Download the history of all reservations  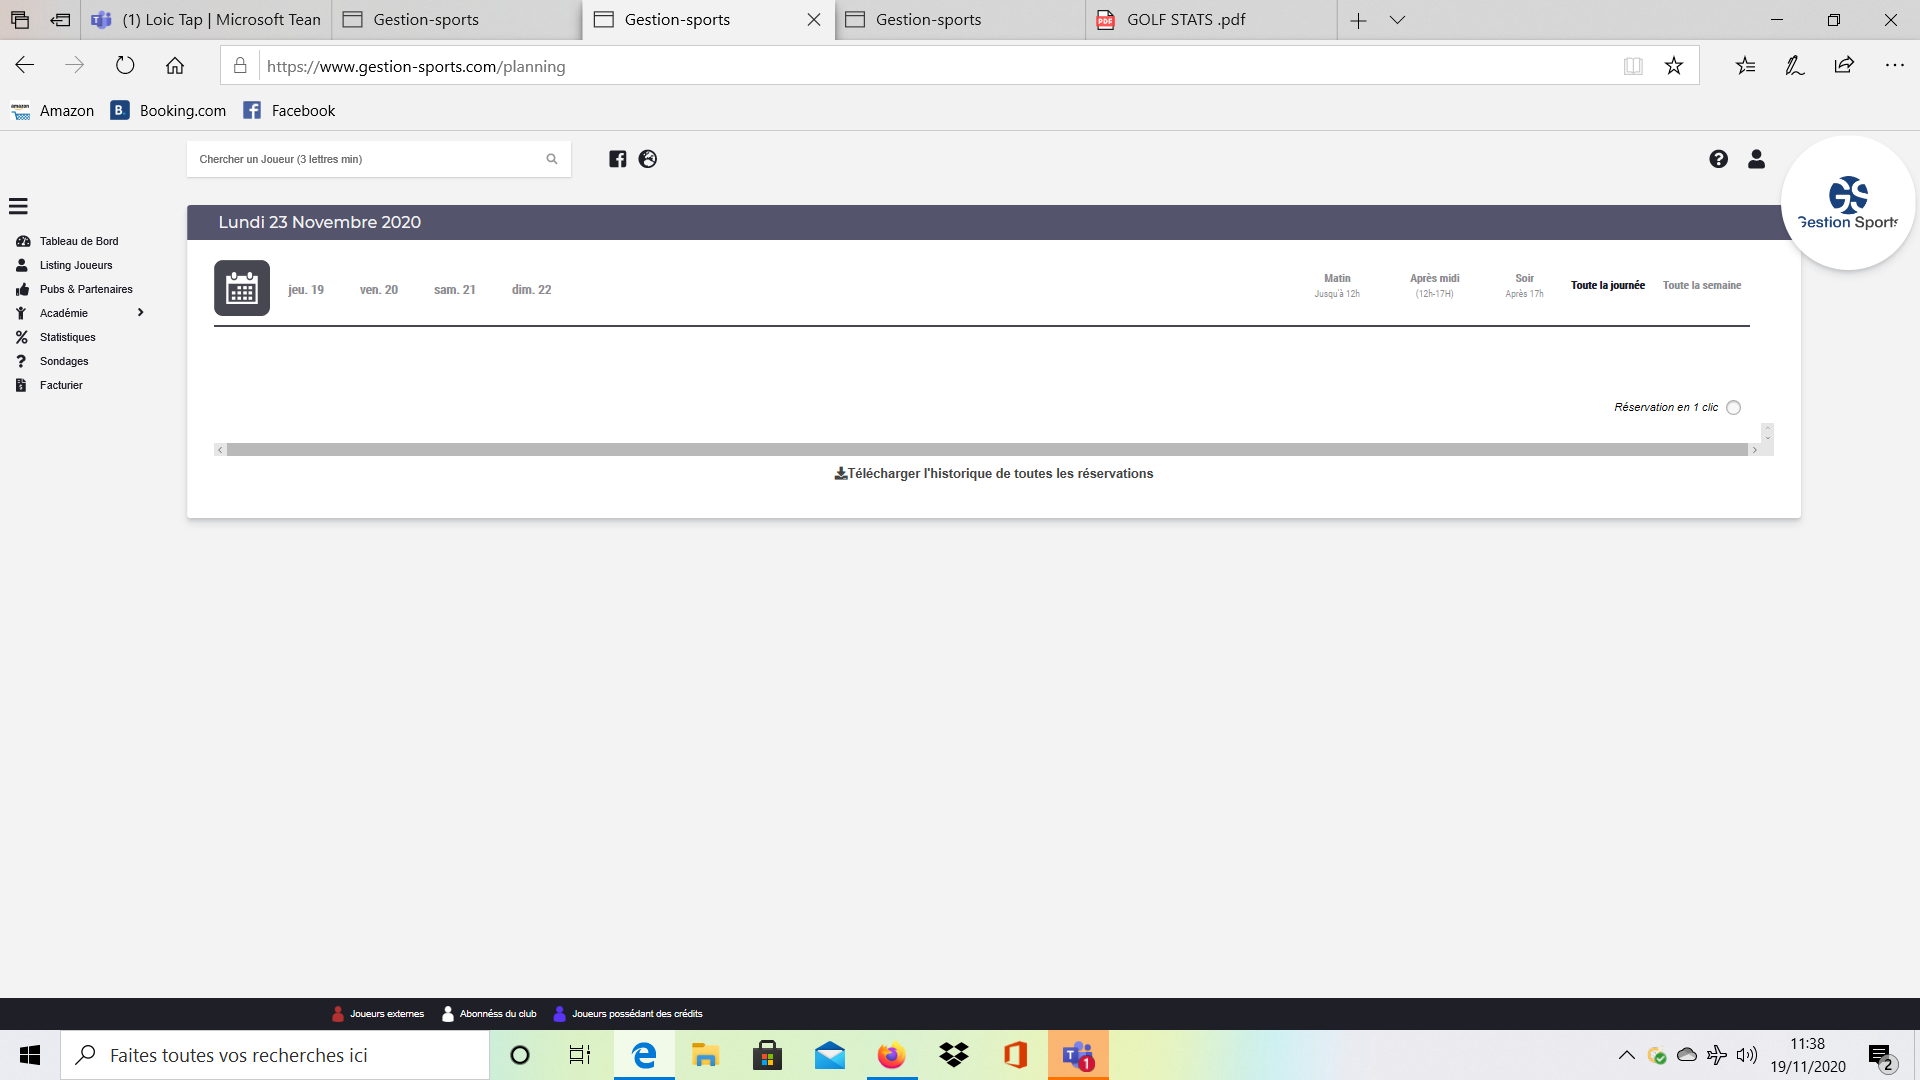pyautogui.click(x=994, y=474)
